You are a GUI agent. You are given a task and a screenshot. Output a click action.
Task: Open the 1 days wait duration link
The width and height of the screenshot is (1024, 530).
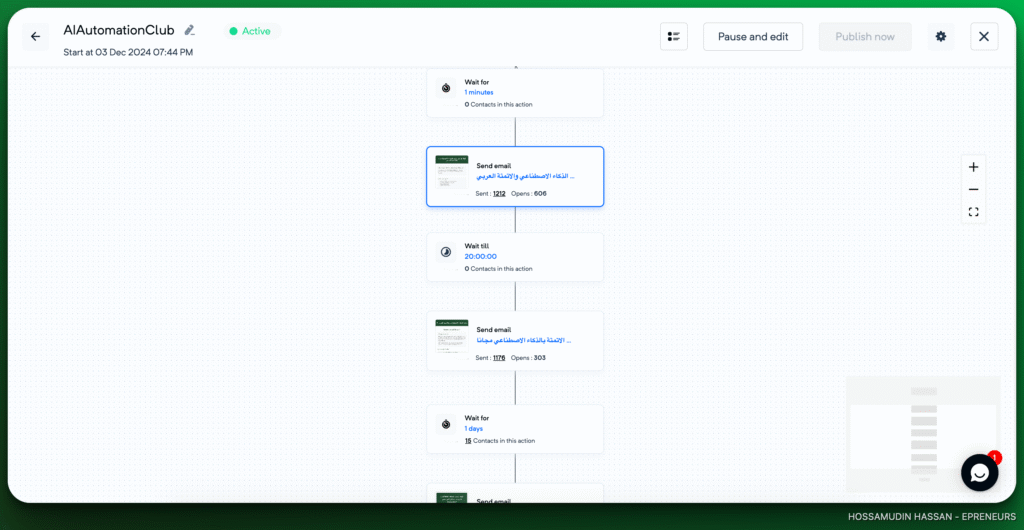tap(474, 428)
